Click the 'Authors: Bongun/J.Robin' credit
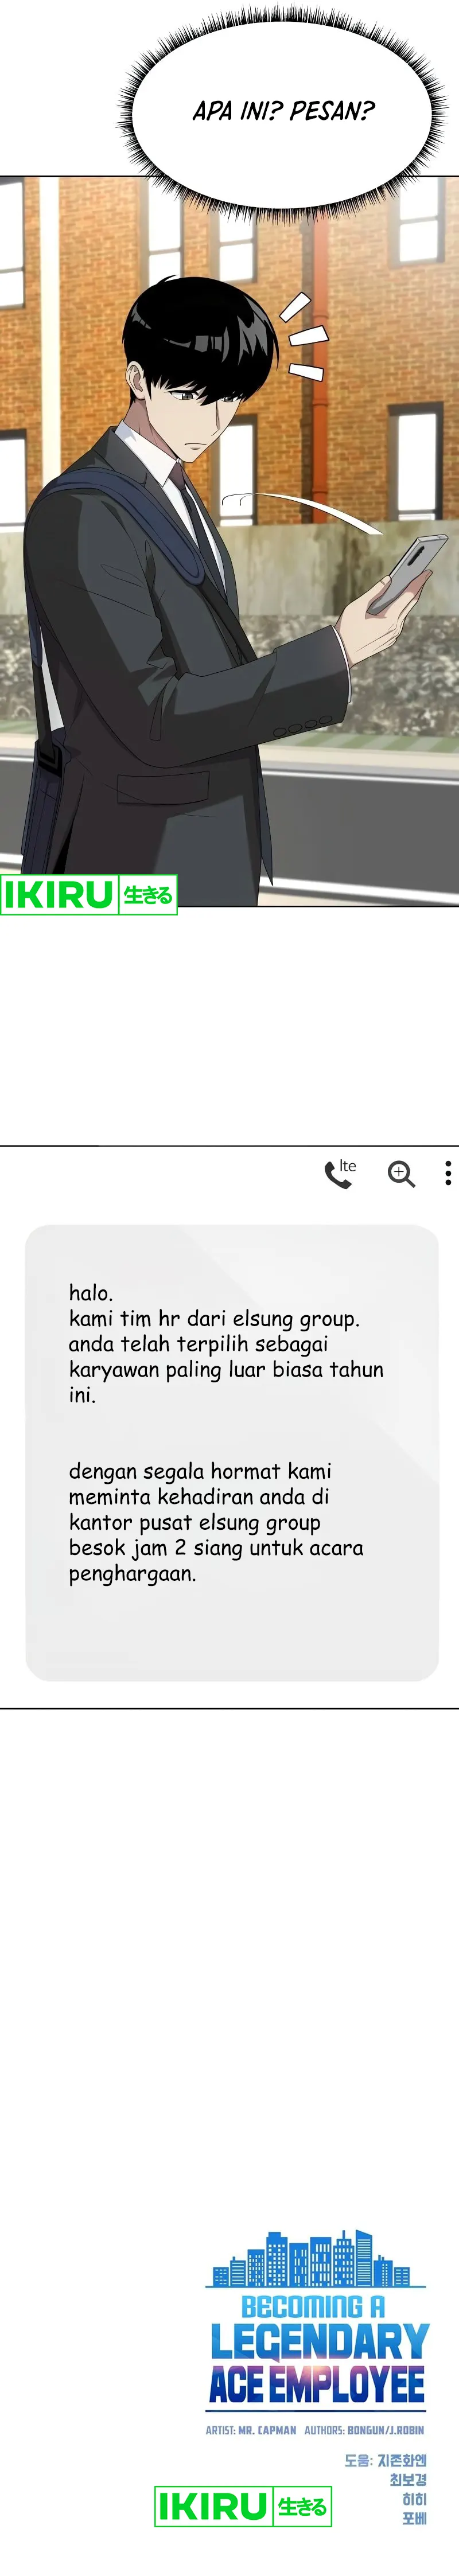This screenshot has height=2576, width=459. 364,2430
